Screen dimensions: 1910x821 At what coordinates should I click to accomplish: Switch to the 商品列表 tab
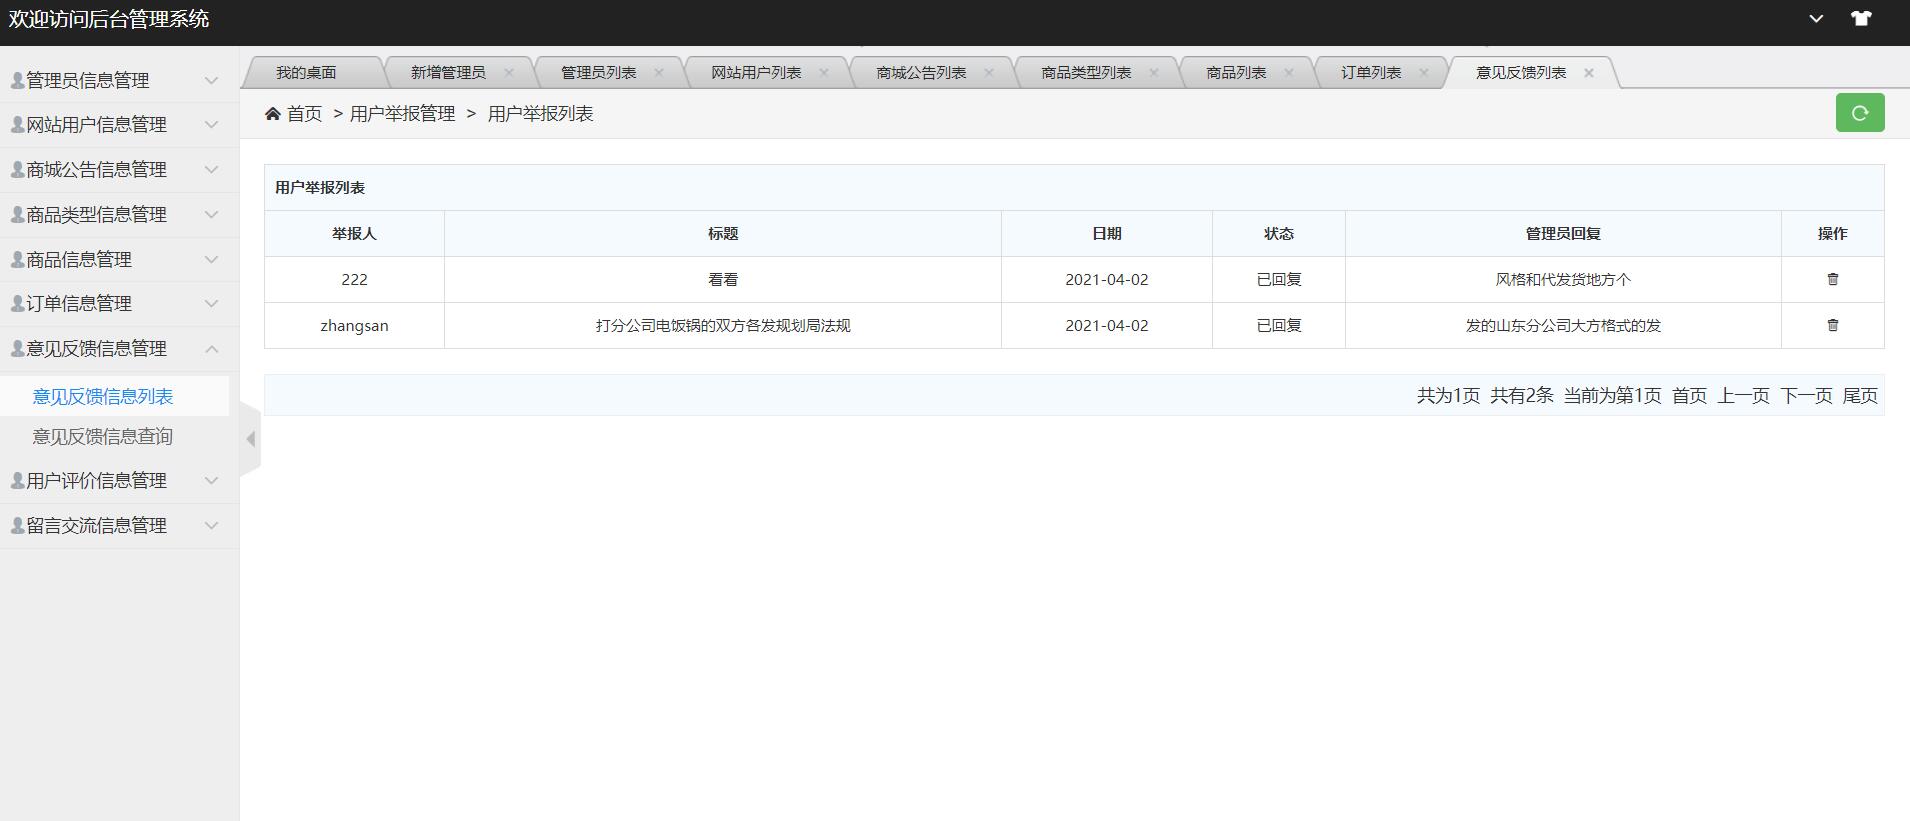click(1236, 73)
